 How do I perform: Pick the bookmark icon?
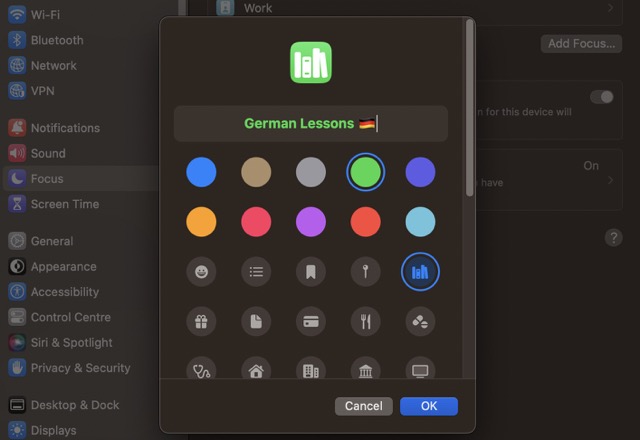[x=311, y=271]
